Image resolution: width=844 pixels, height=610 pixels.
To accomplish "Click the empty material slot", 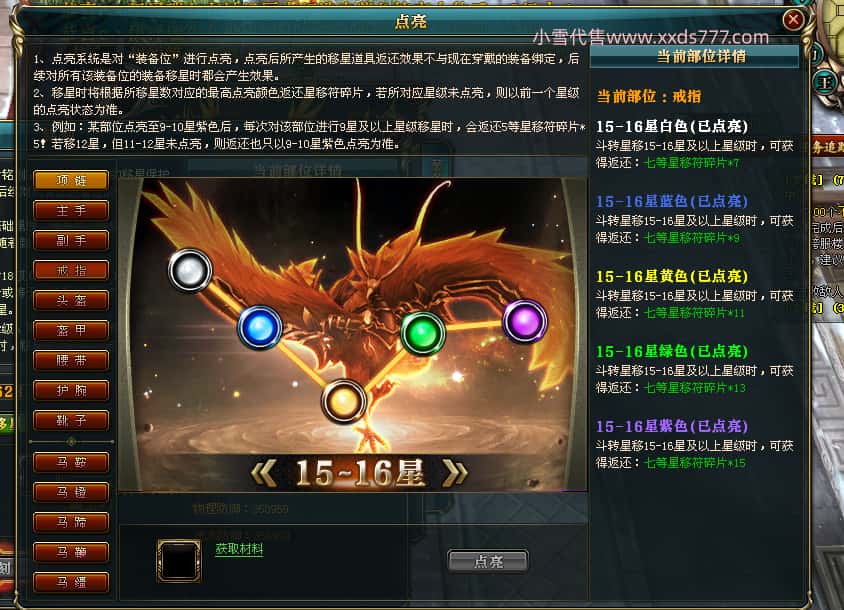I will click(x=179, y=561).
